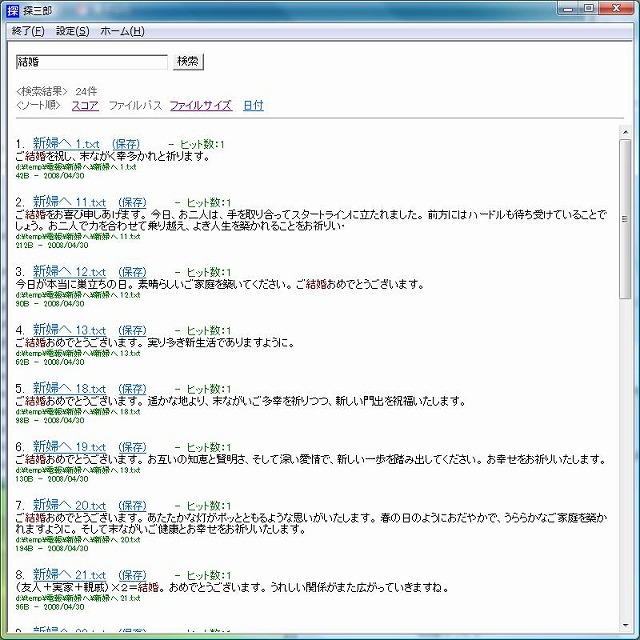Click the 24件 result count text

pyautogui.click(x=87, y=91)
